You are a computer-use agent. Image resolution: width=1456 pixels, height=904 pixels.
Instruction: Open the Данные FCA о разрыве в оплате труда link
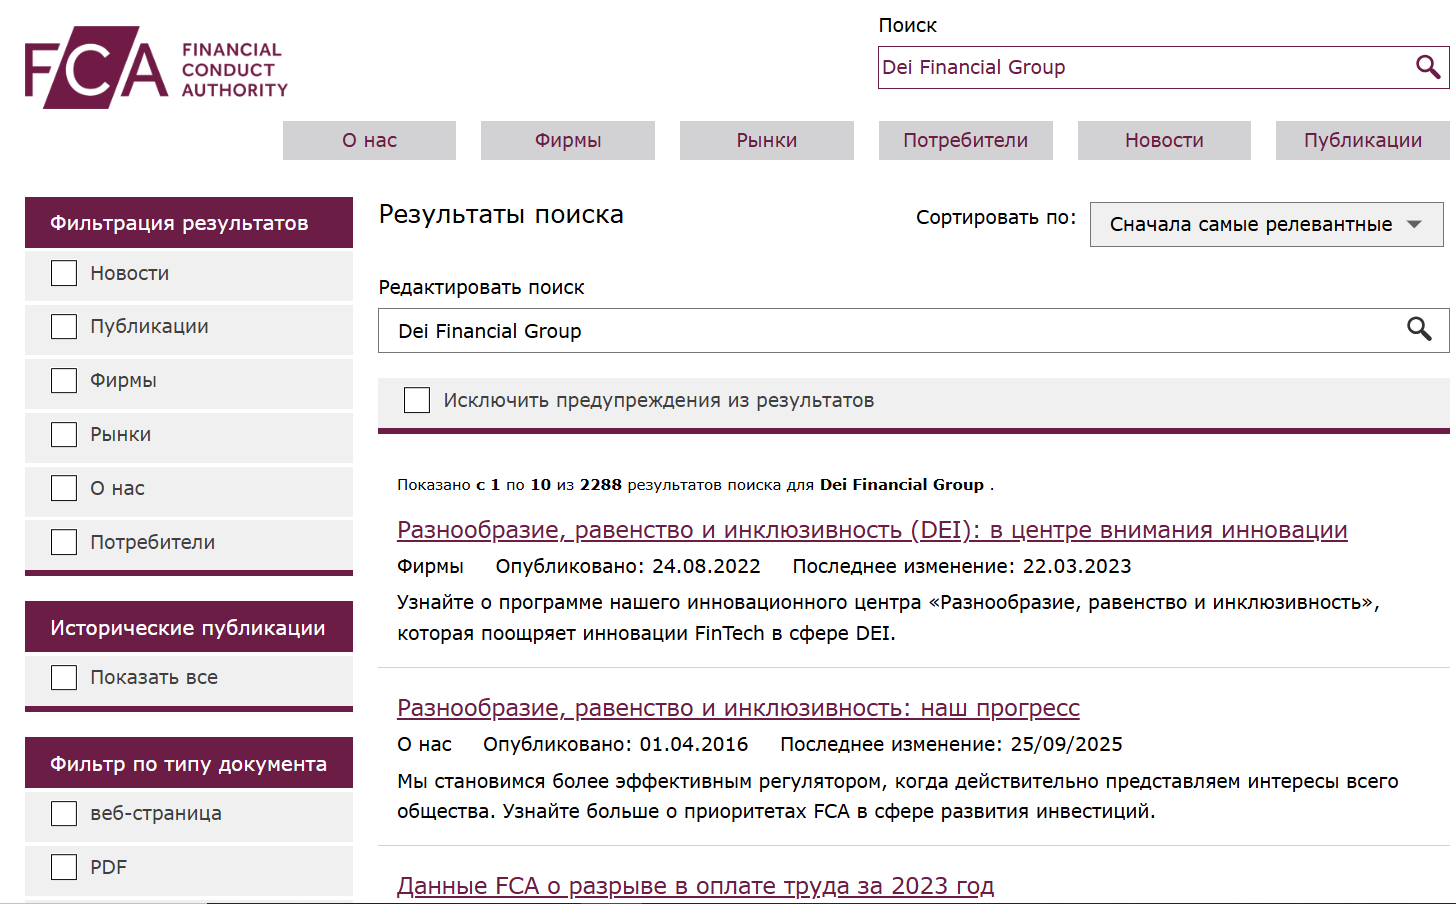point(696,886)
